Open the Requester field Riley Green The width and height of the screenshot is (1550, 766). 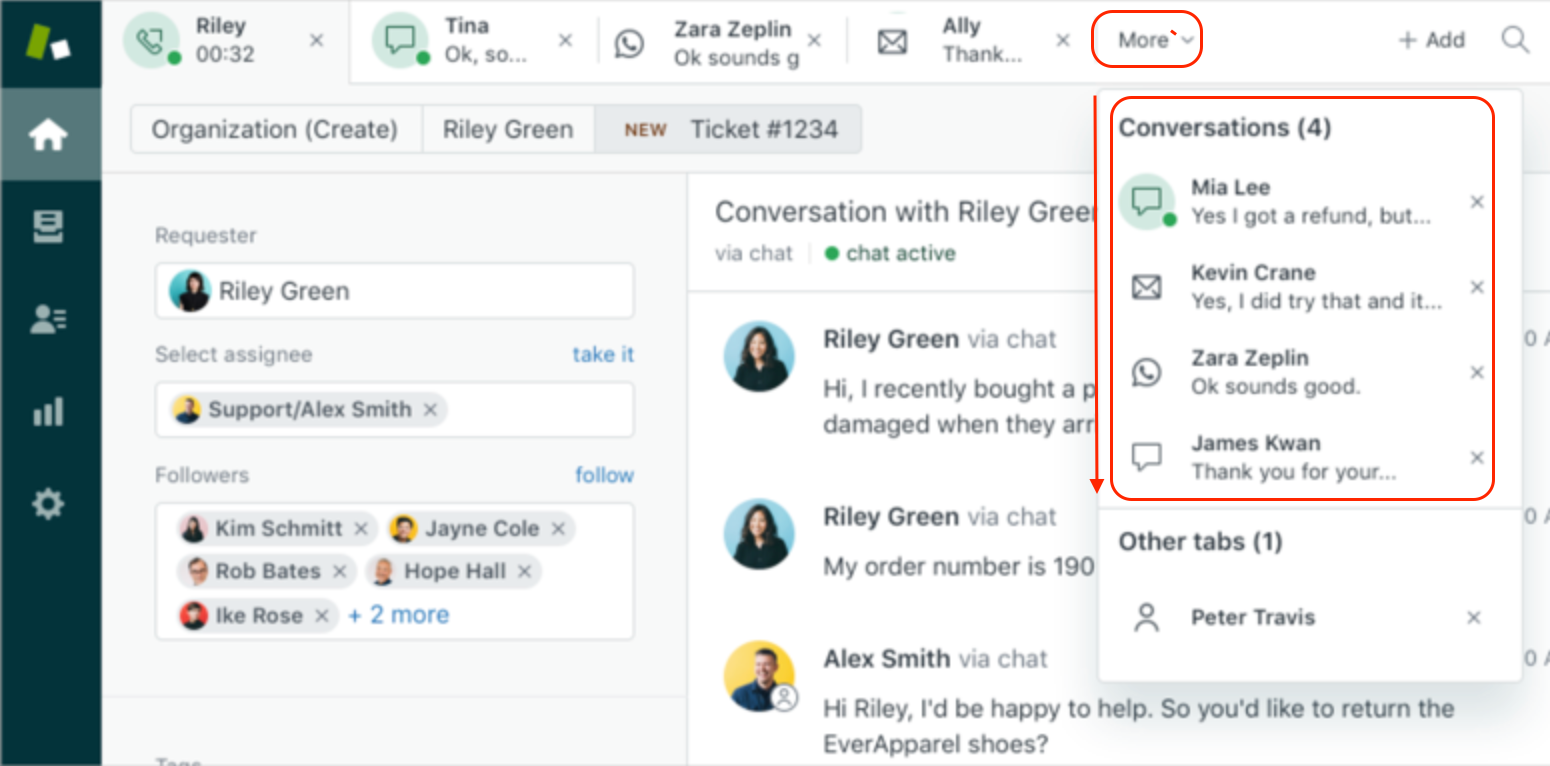pyautogui.click(x=394, y=291)
